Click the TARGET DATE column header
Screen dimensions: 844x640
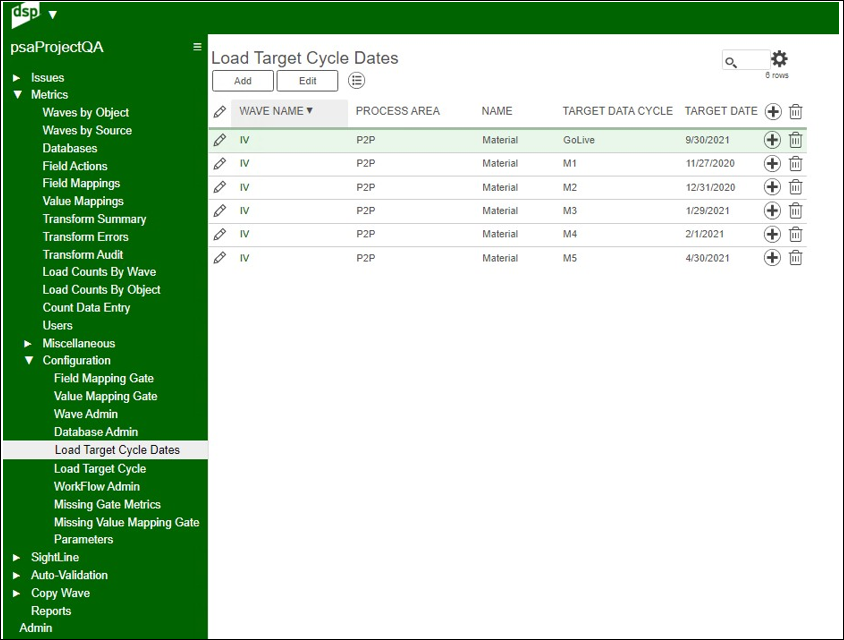tap(721, 111)
